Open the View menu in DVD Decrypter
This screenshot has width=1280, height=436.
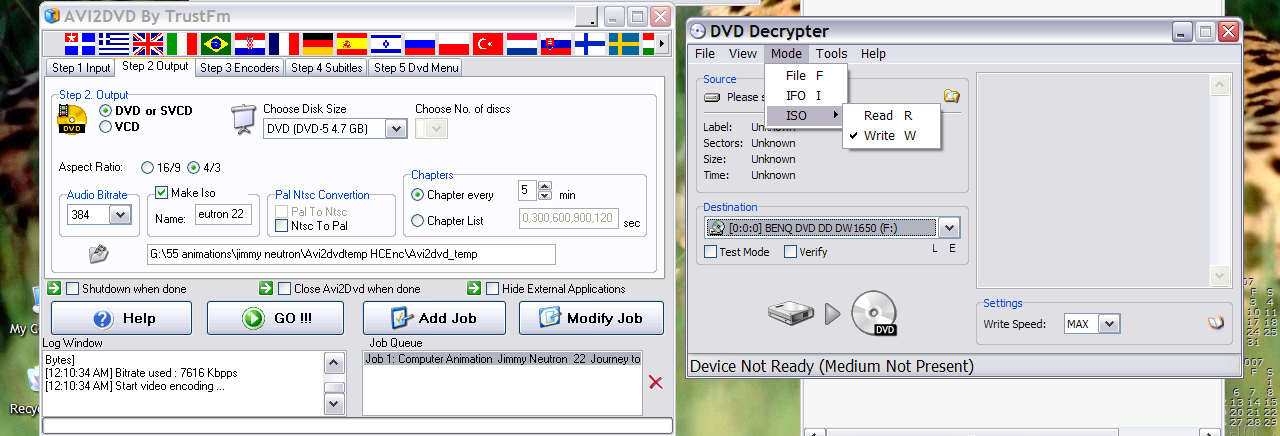[743, 54]
